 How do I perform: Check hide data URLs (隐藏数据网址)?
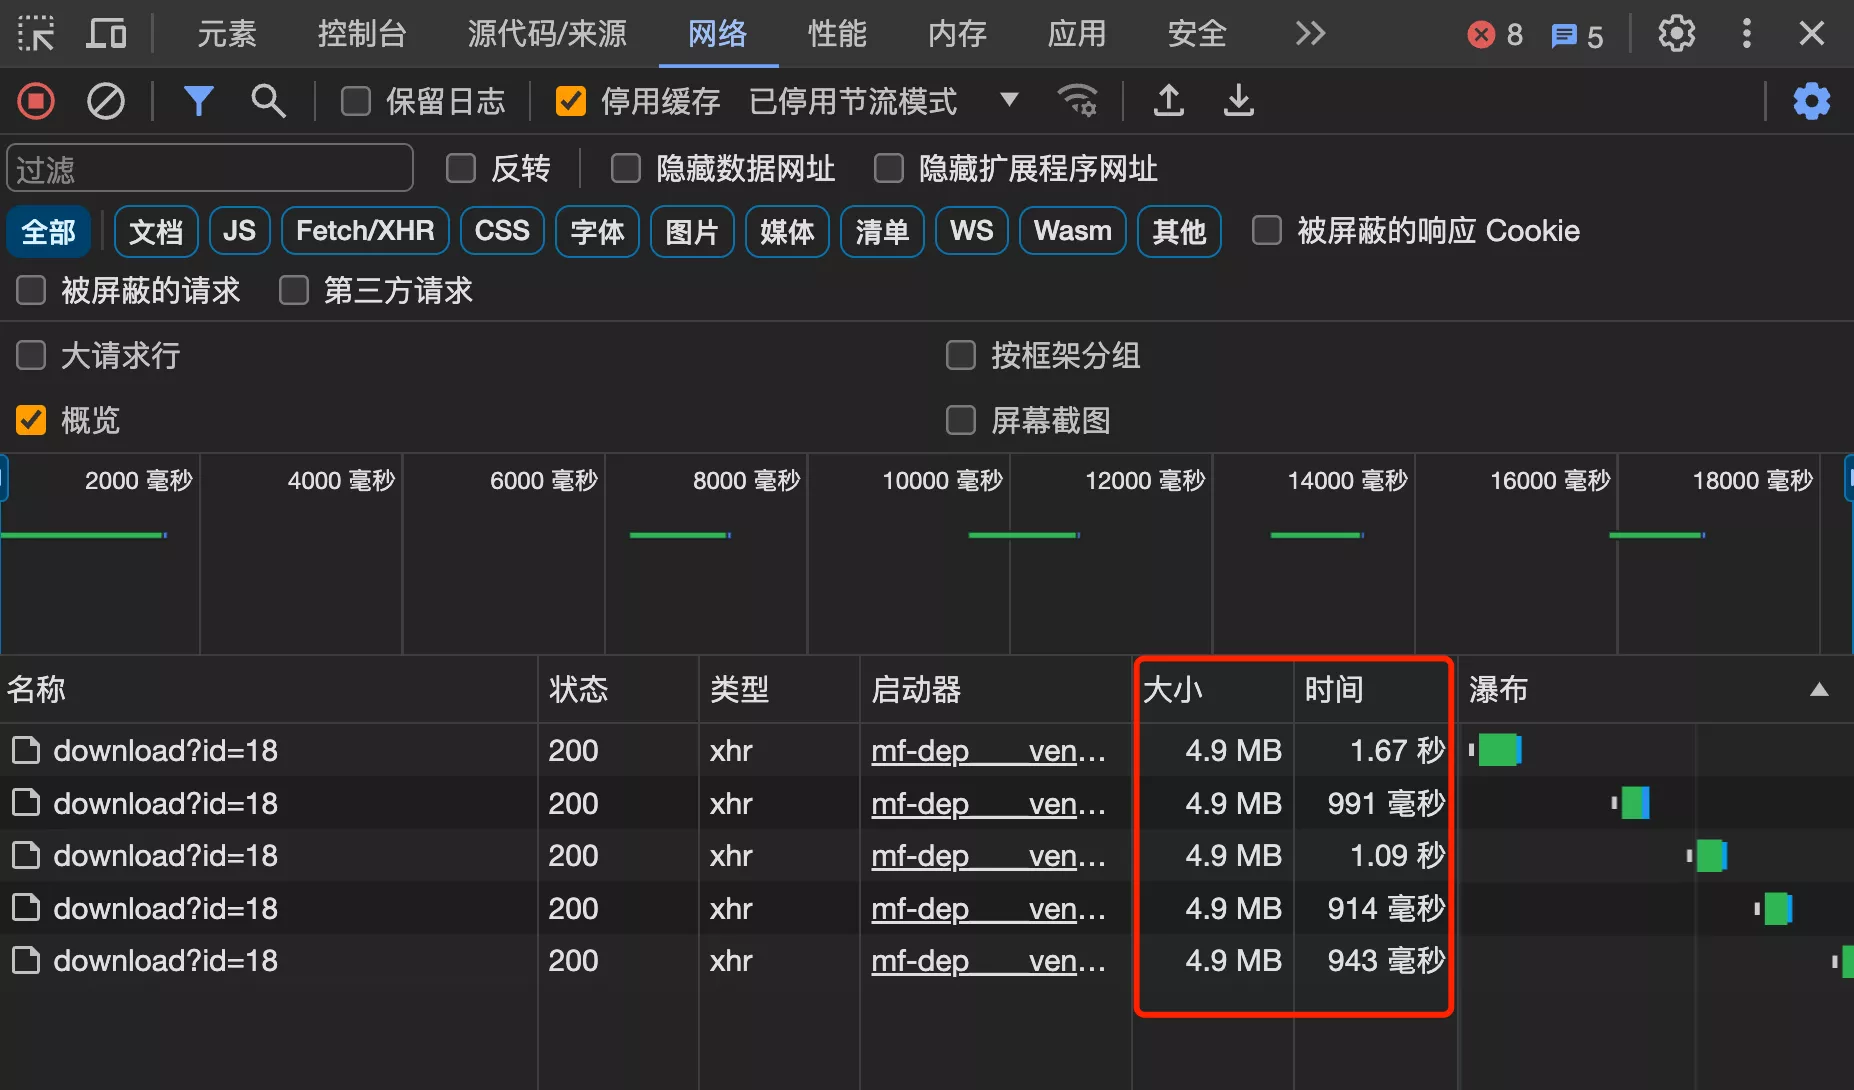click(x=625, y=168)
